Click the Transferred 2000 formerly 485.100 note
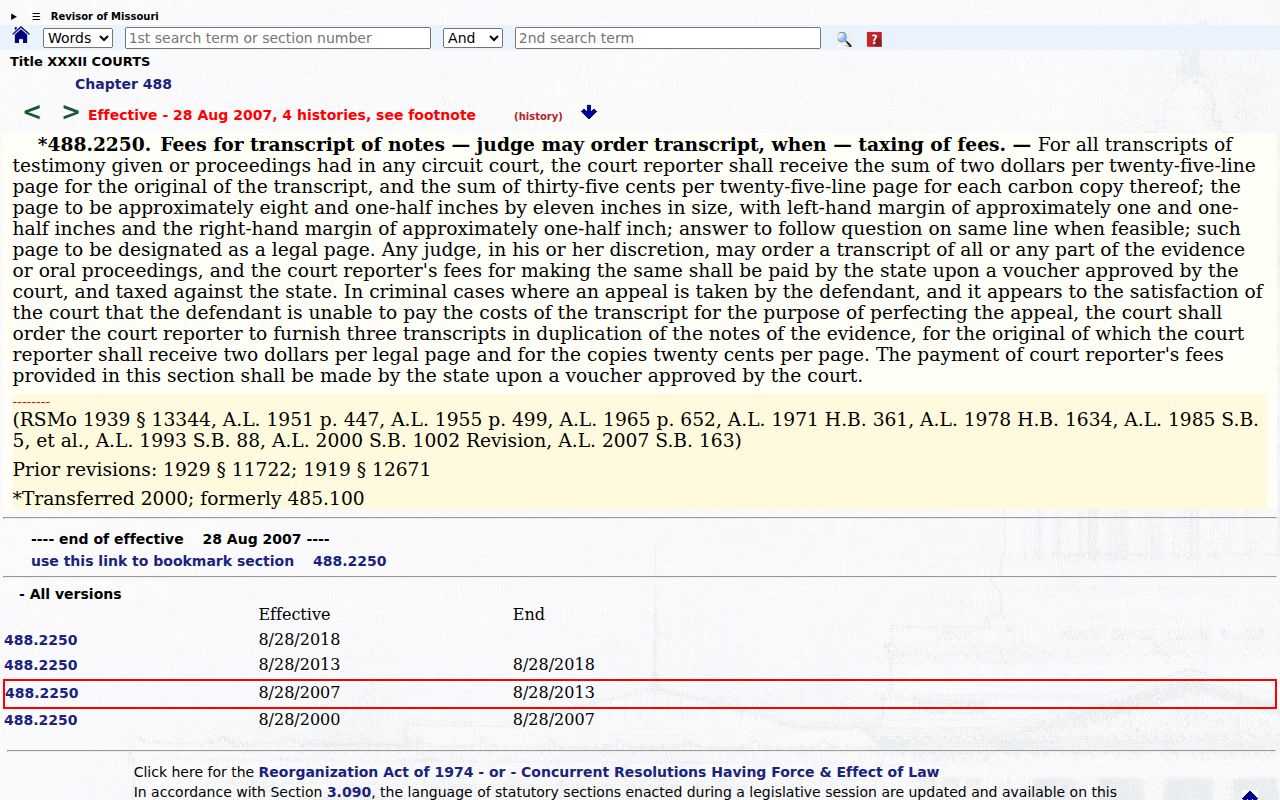Screen dimensions: 1280x800 [x=188, y=498]
